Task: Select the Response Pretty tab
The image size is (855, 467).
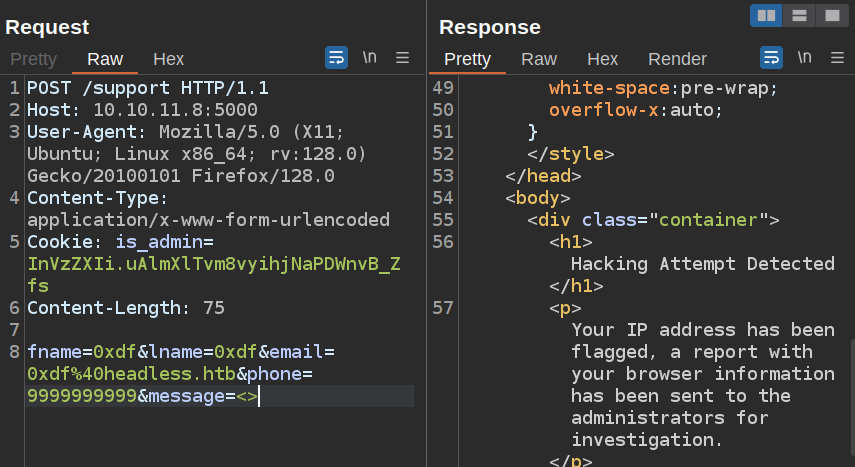Action: pos(467,59)
